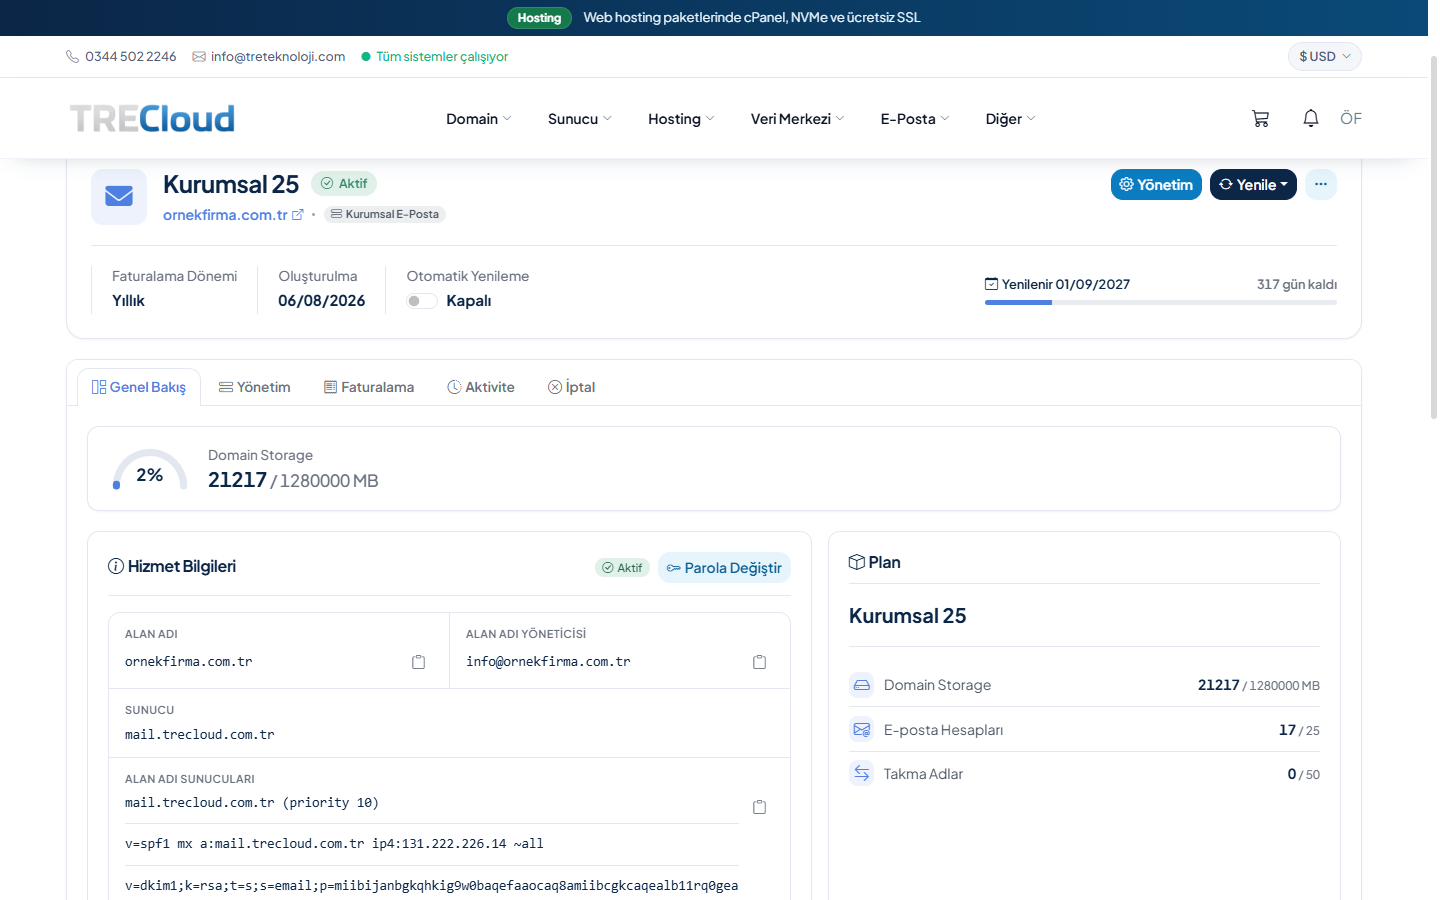
Task: Toggle the Otomatik Yenileme switch
Action: click(422, 301)
